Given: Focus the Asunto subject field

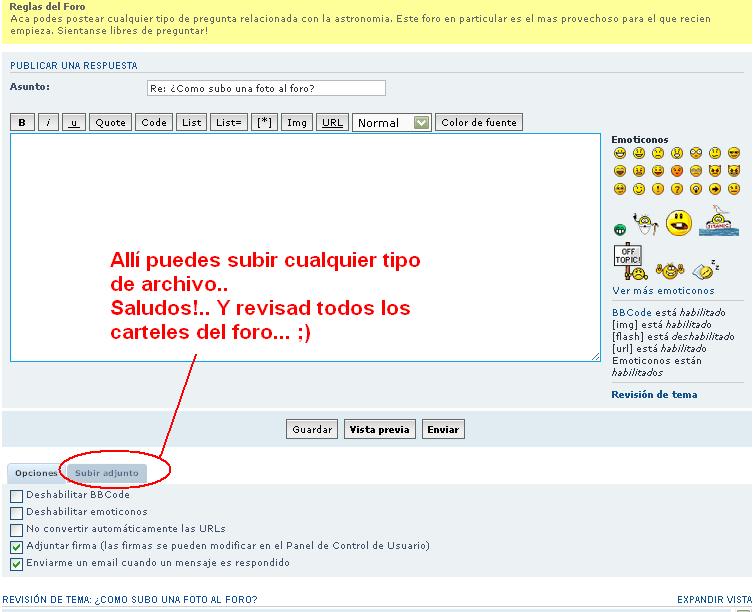Looking at the screenshot, I should 266,88.
